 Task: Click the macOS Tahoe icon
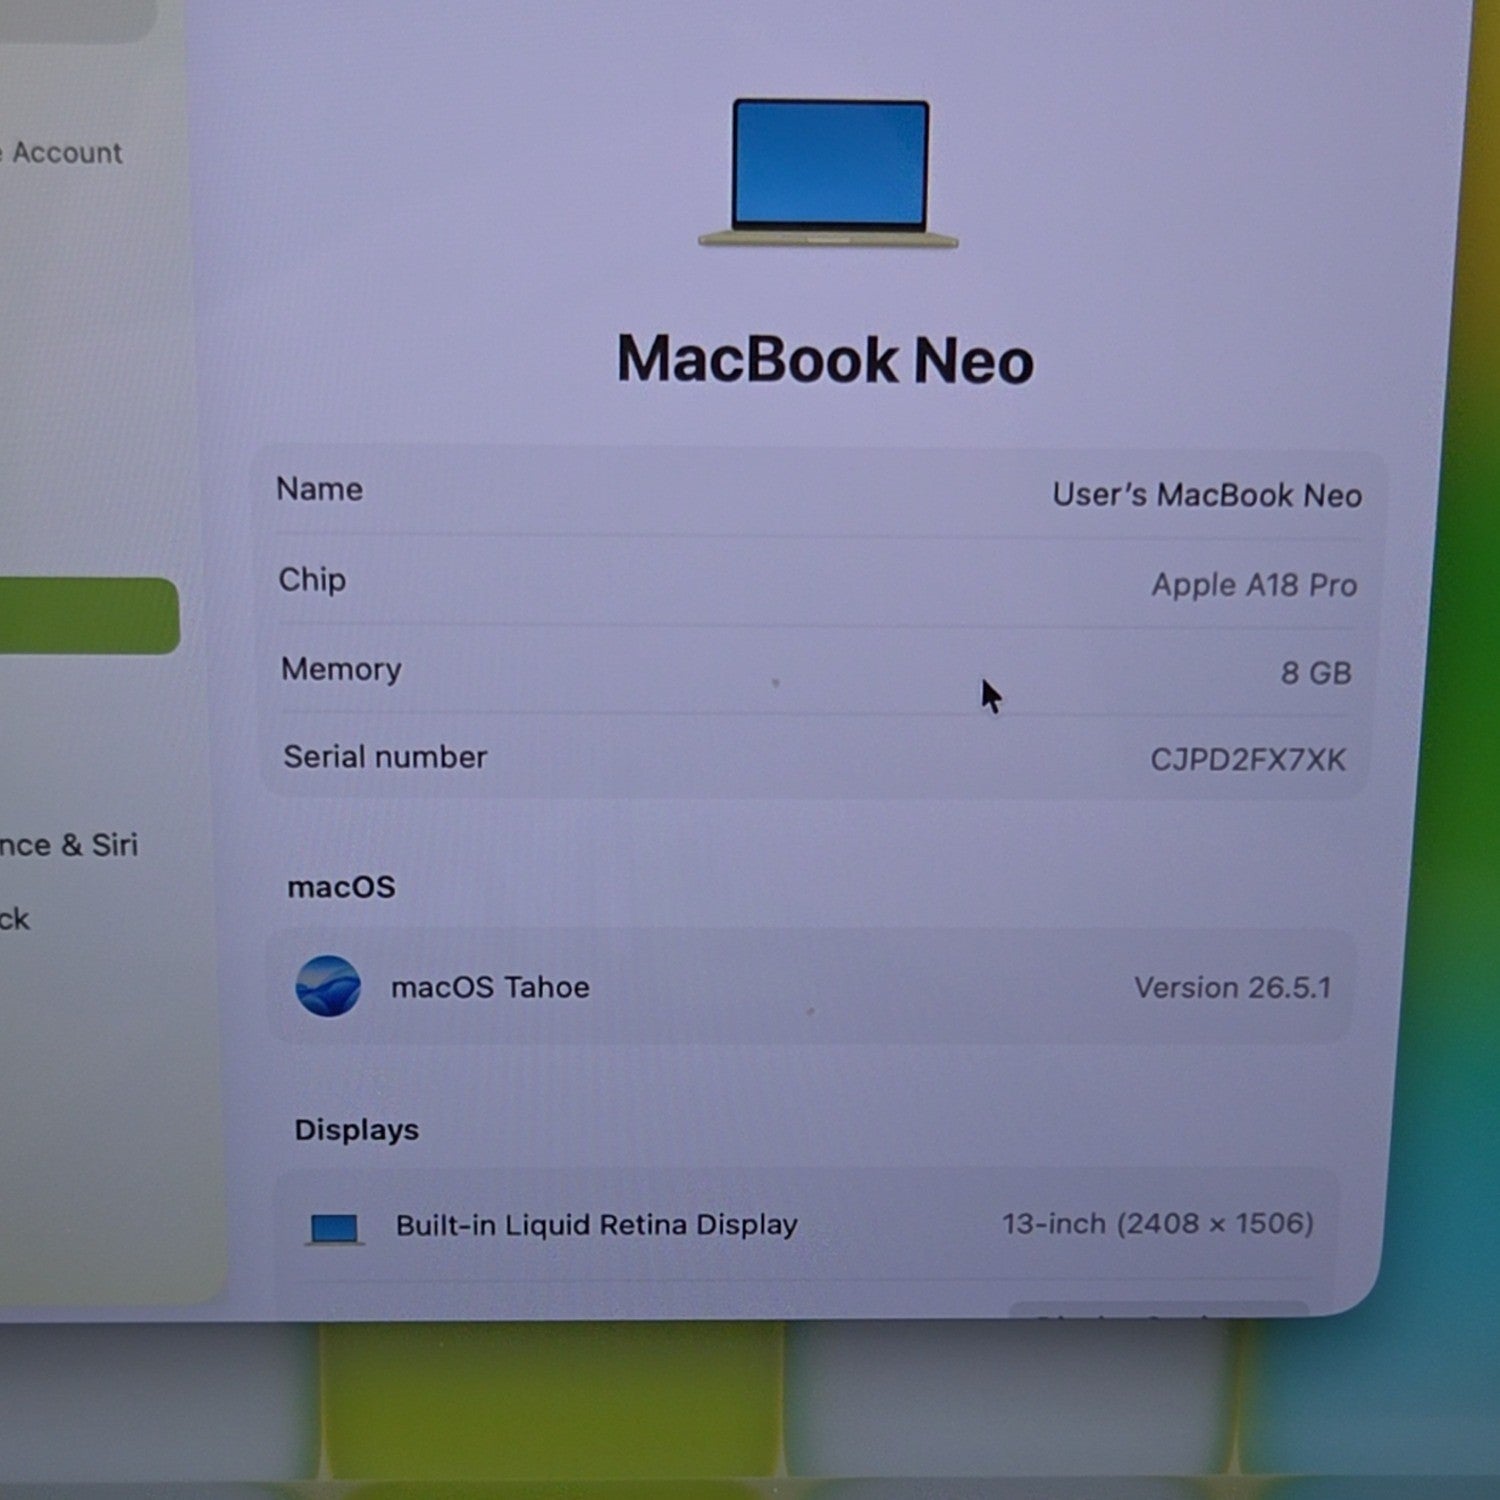328,986
